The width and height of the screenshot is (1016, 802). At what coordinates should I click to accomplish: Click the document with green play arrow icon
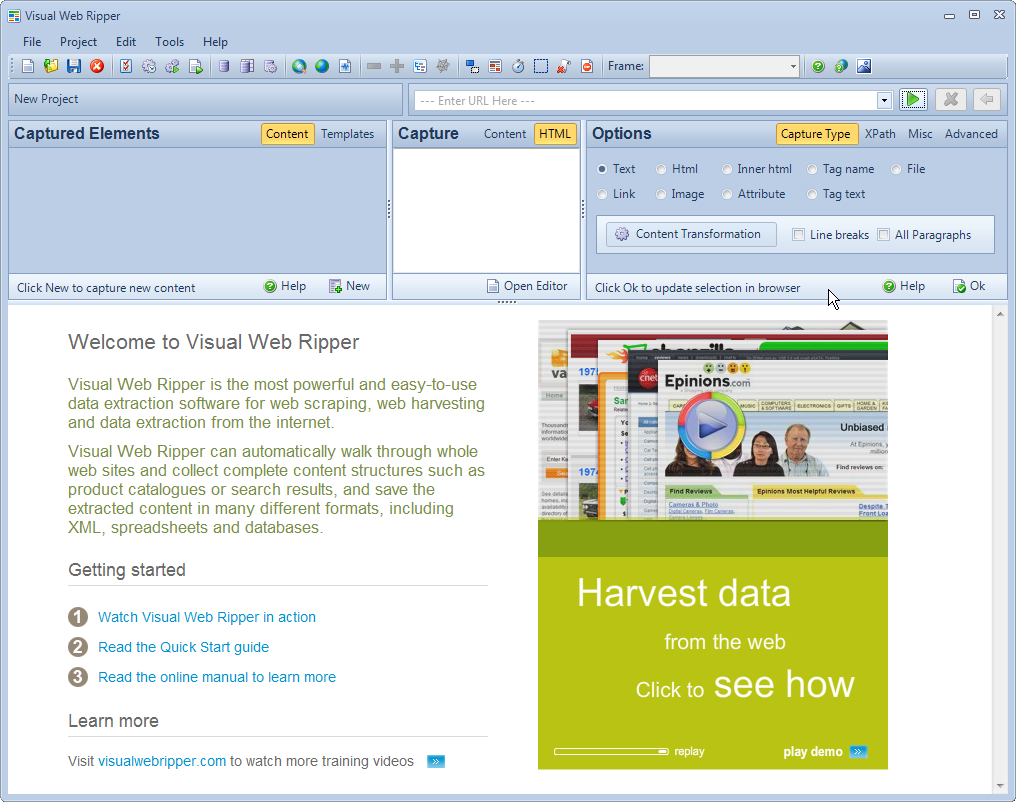coord(196,66)
